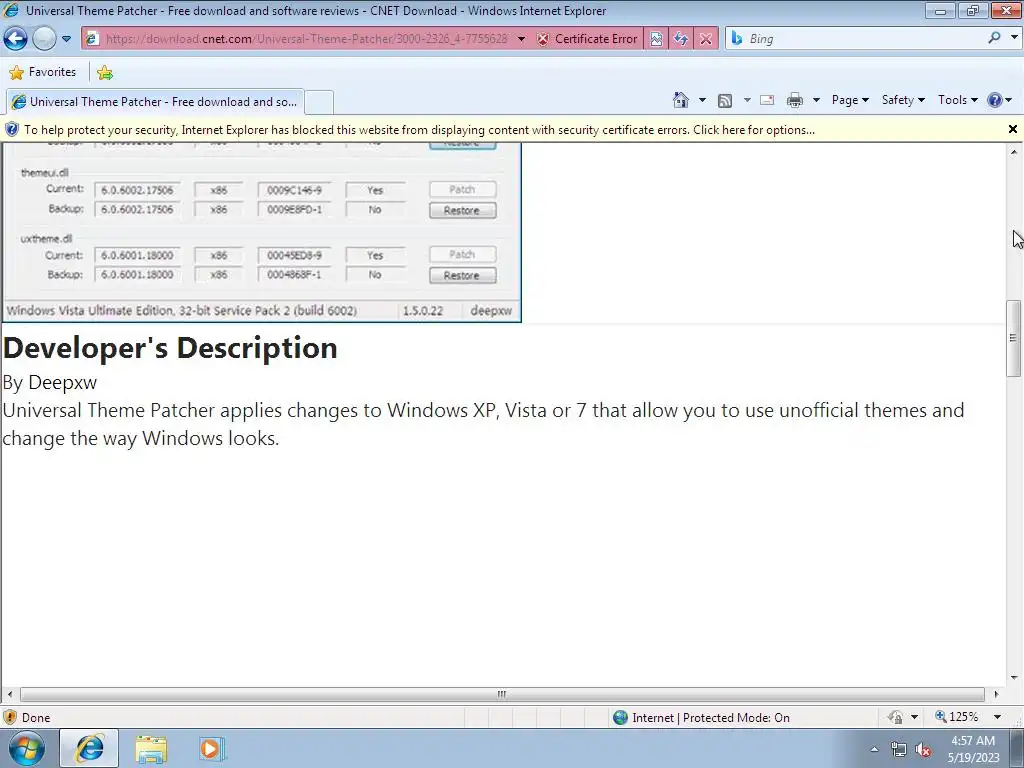Click the search magnifier icon

(x=995, y=38)
